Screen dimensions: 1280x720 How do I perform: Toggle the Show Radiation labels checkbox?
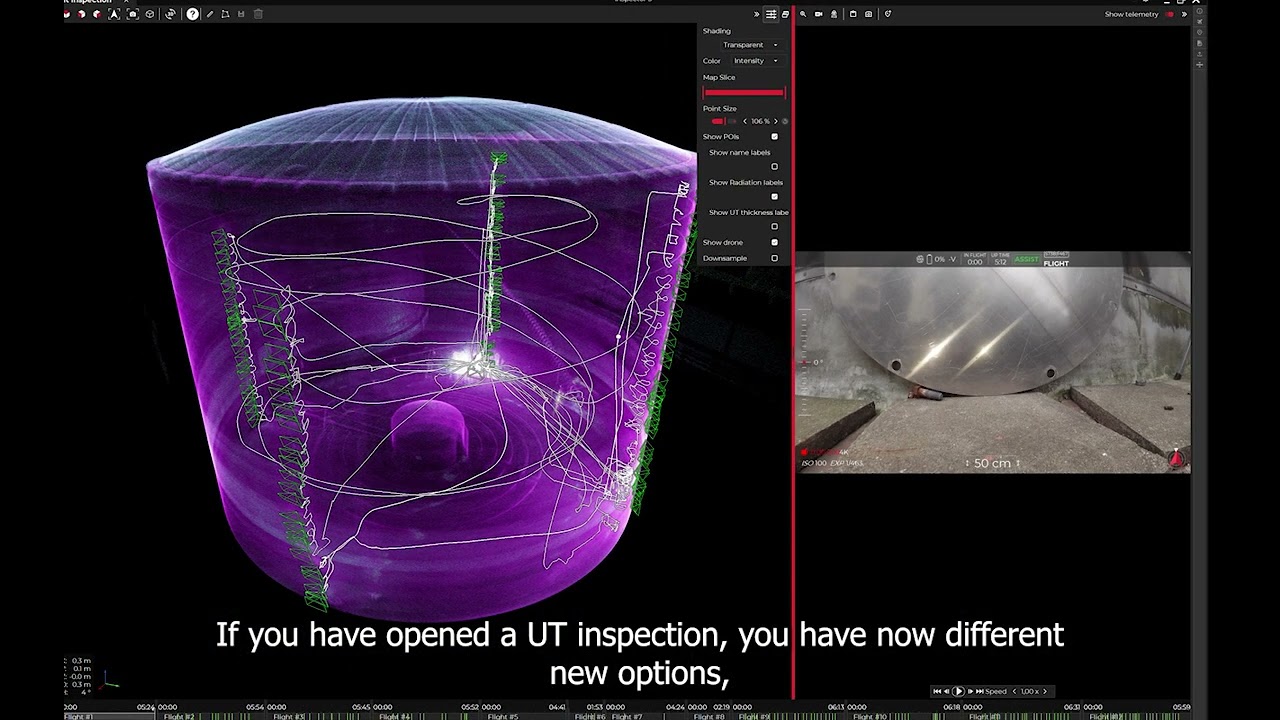[x=774, y=196]
